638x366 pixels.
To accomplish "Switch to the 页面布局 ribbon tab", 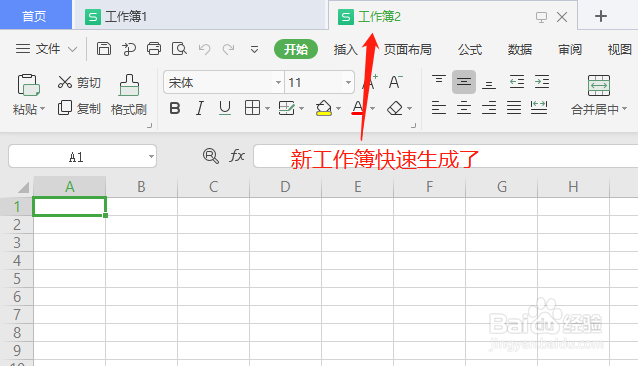I will pyautogui.click(x=408, y=50).
